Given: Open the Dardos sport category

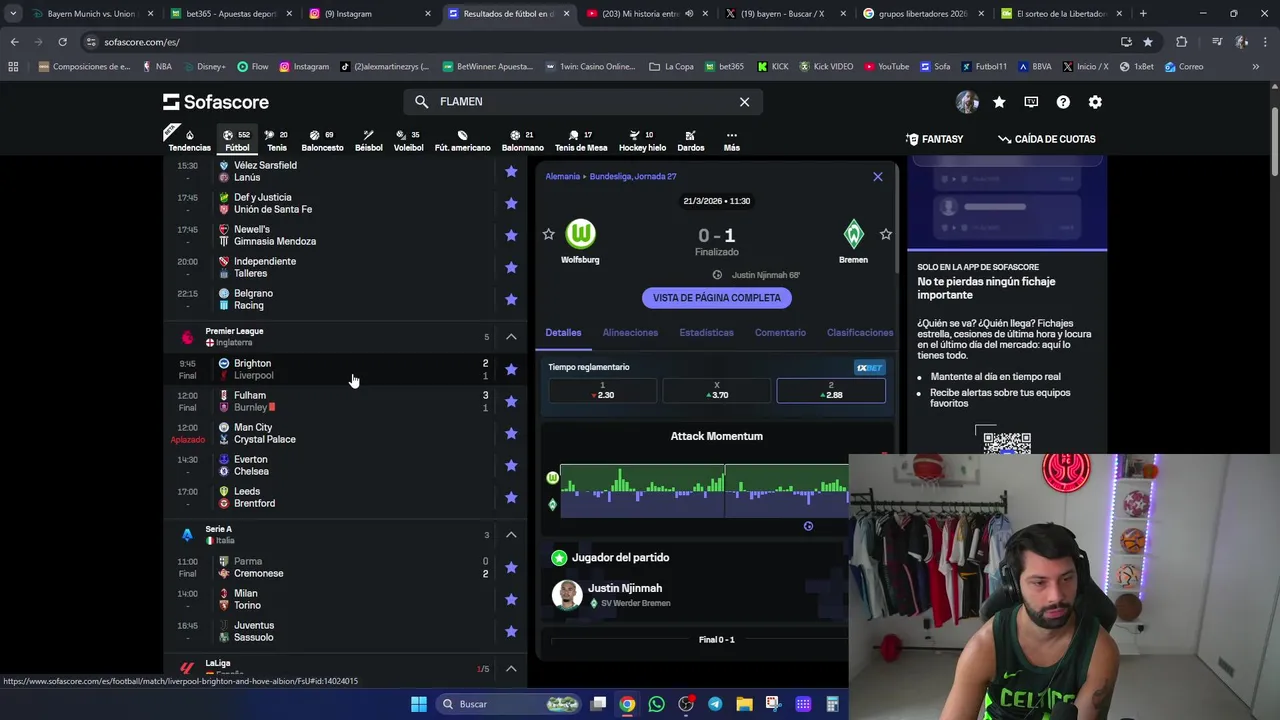Looking at the screenshot, I should coord(690,140).
